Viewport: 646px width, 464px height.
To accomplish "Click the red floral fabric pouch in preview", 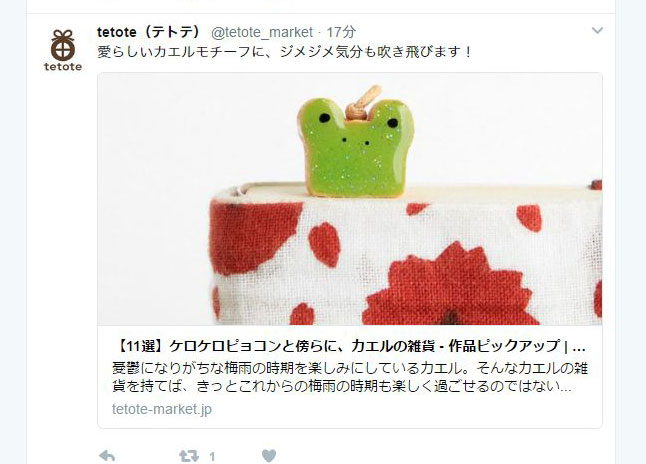I will (406, 255).
